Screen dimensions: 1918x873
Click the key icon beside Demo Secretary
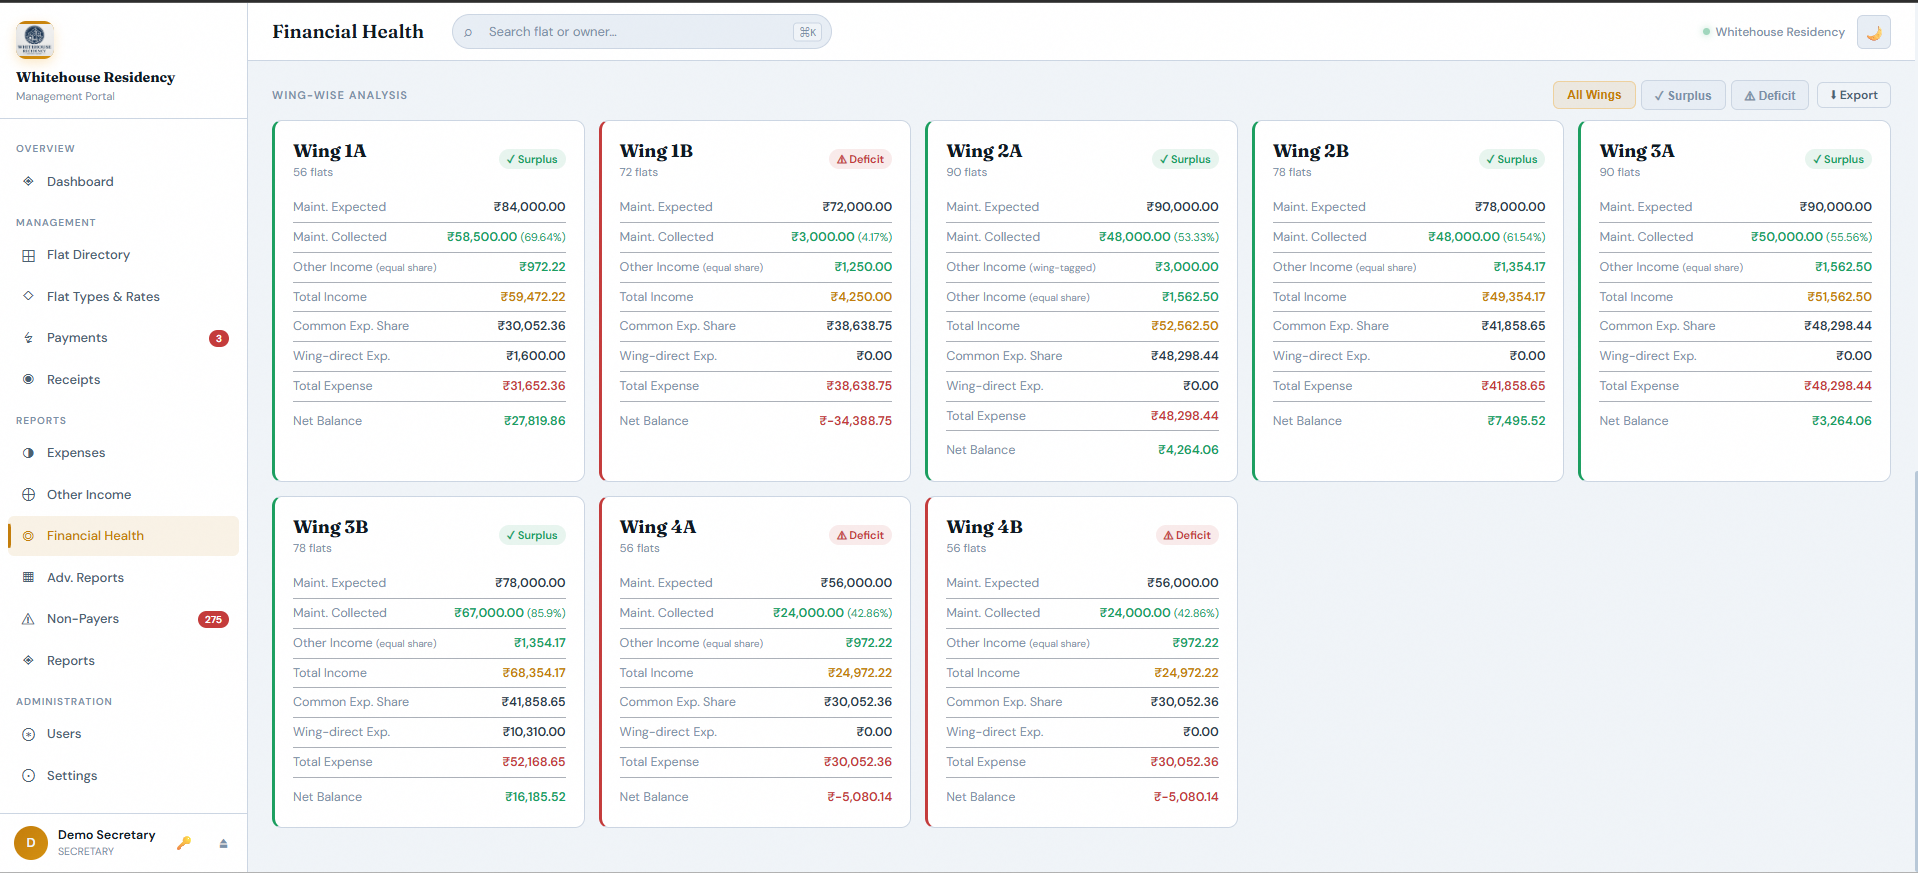(184, 843)
